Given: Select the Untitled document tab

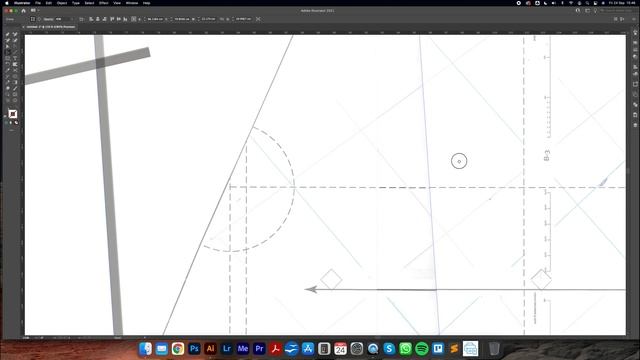Looking at the screenshot, I should [x=51, y=27].
